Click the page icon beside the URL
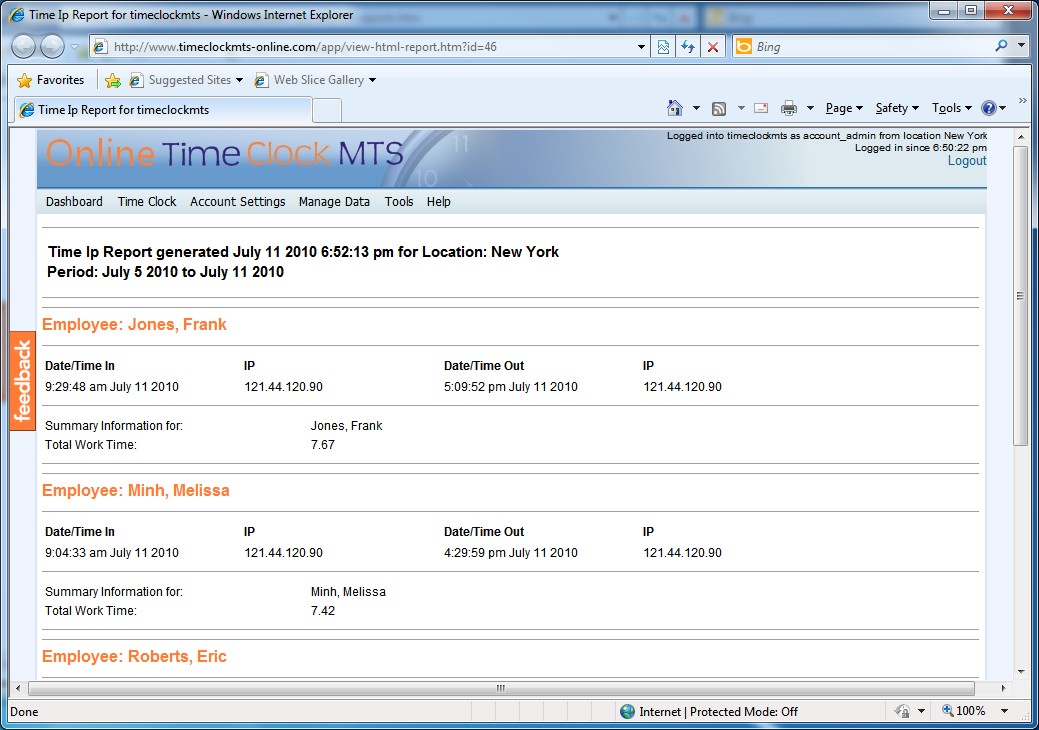The width and height of the screenshot is (1039, 730). 100,46
